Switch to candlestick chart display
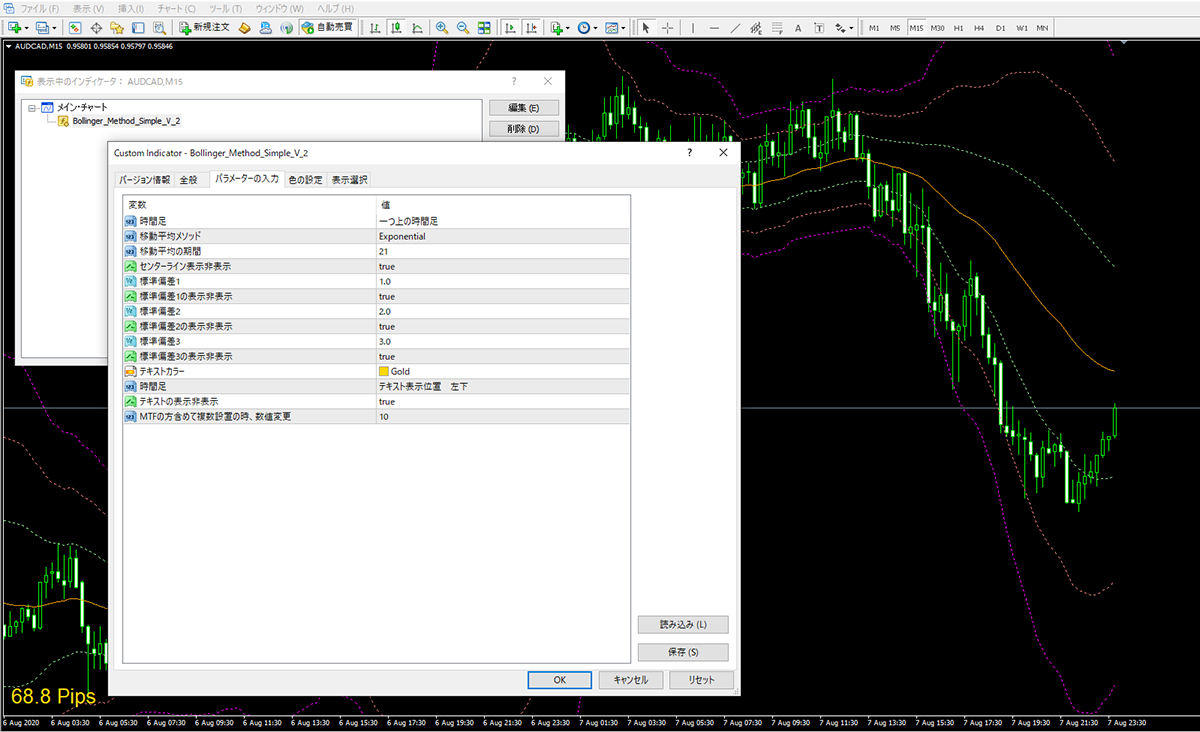1200x732 pixels. pyautogui.click(x=395, y=27)
